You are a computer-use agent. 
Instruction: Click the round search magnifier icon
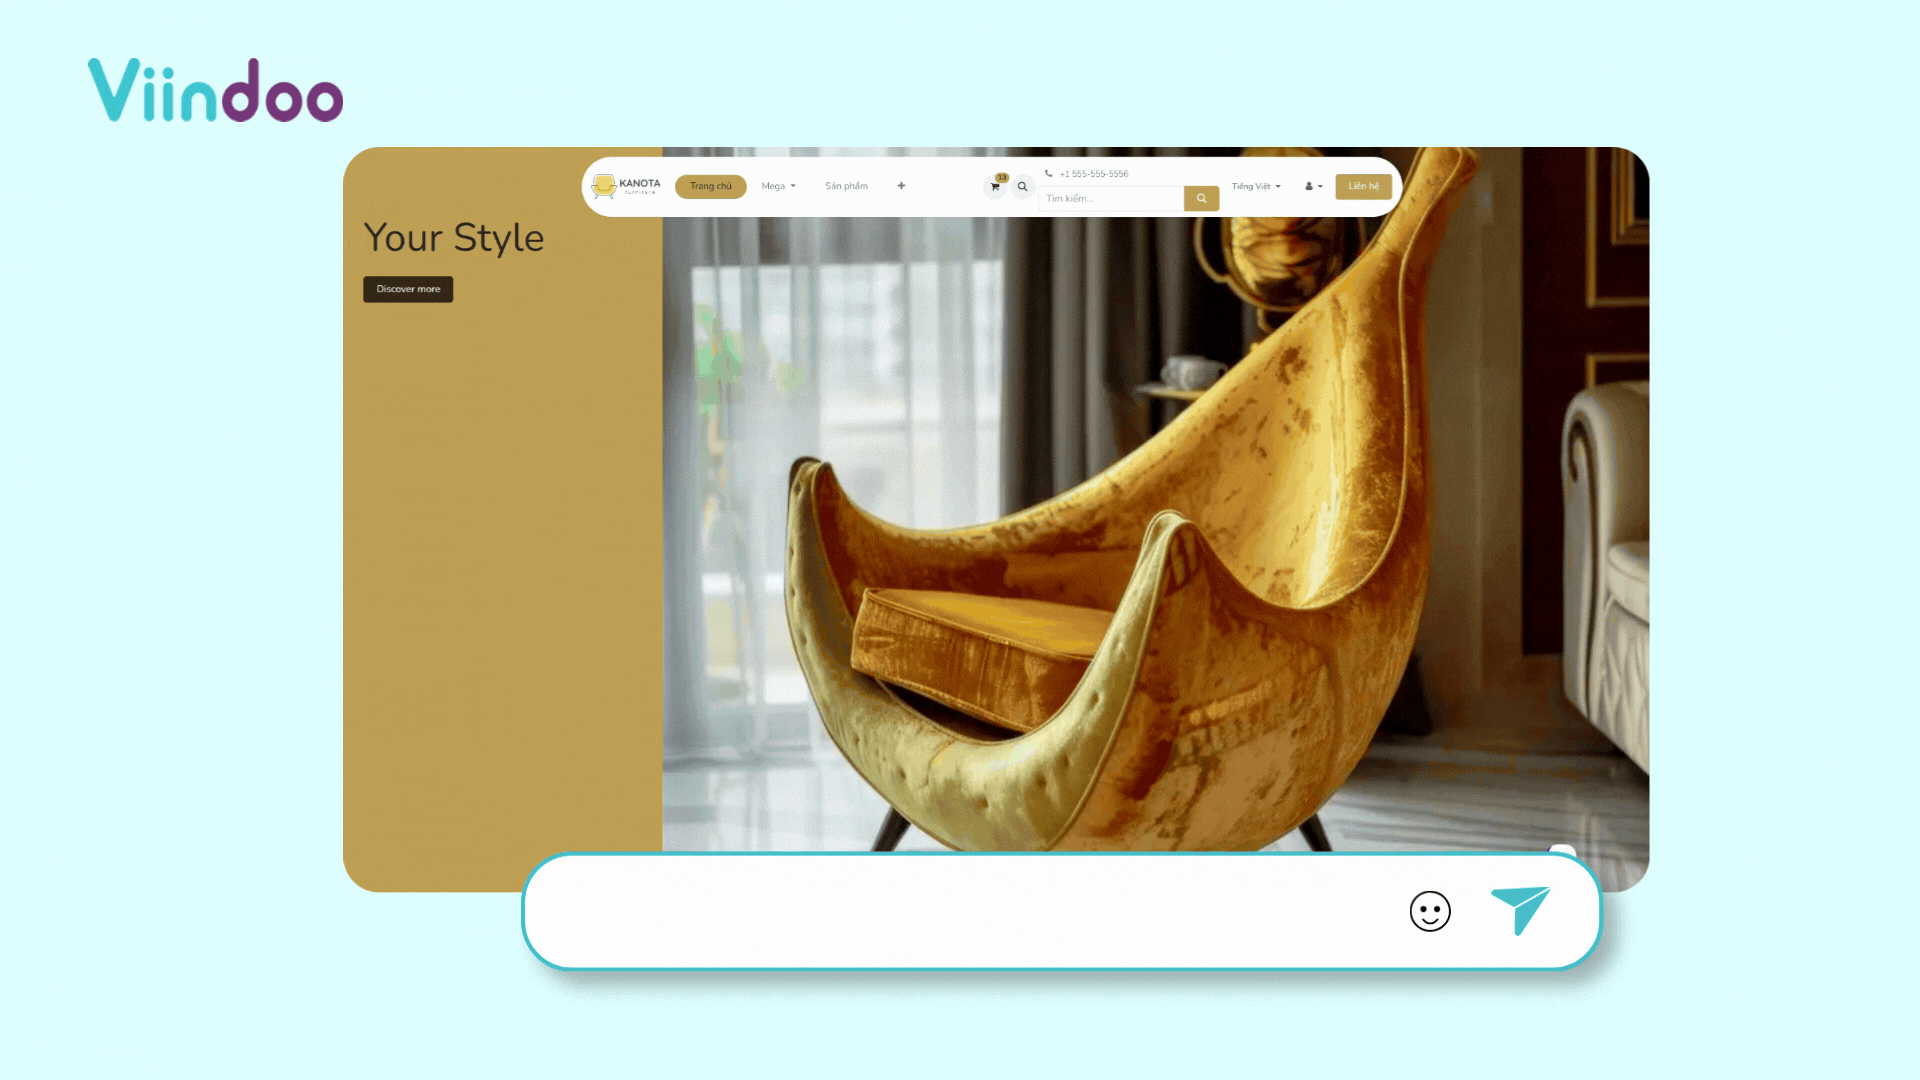pyautogui.click(x=1022, y=187)
